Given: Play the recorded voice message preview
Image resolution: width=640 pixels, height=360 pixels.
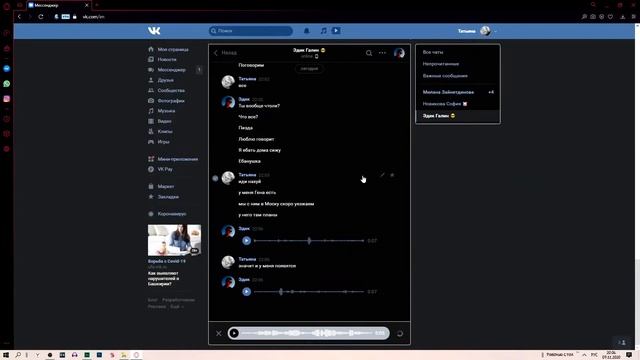Looking at the screenshot, I should click(234, 333).
